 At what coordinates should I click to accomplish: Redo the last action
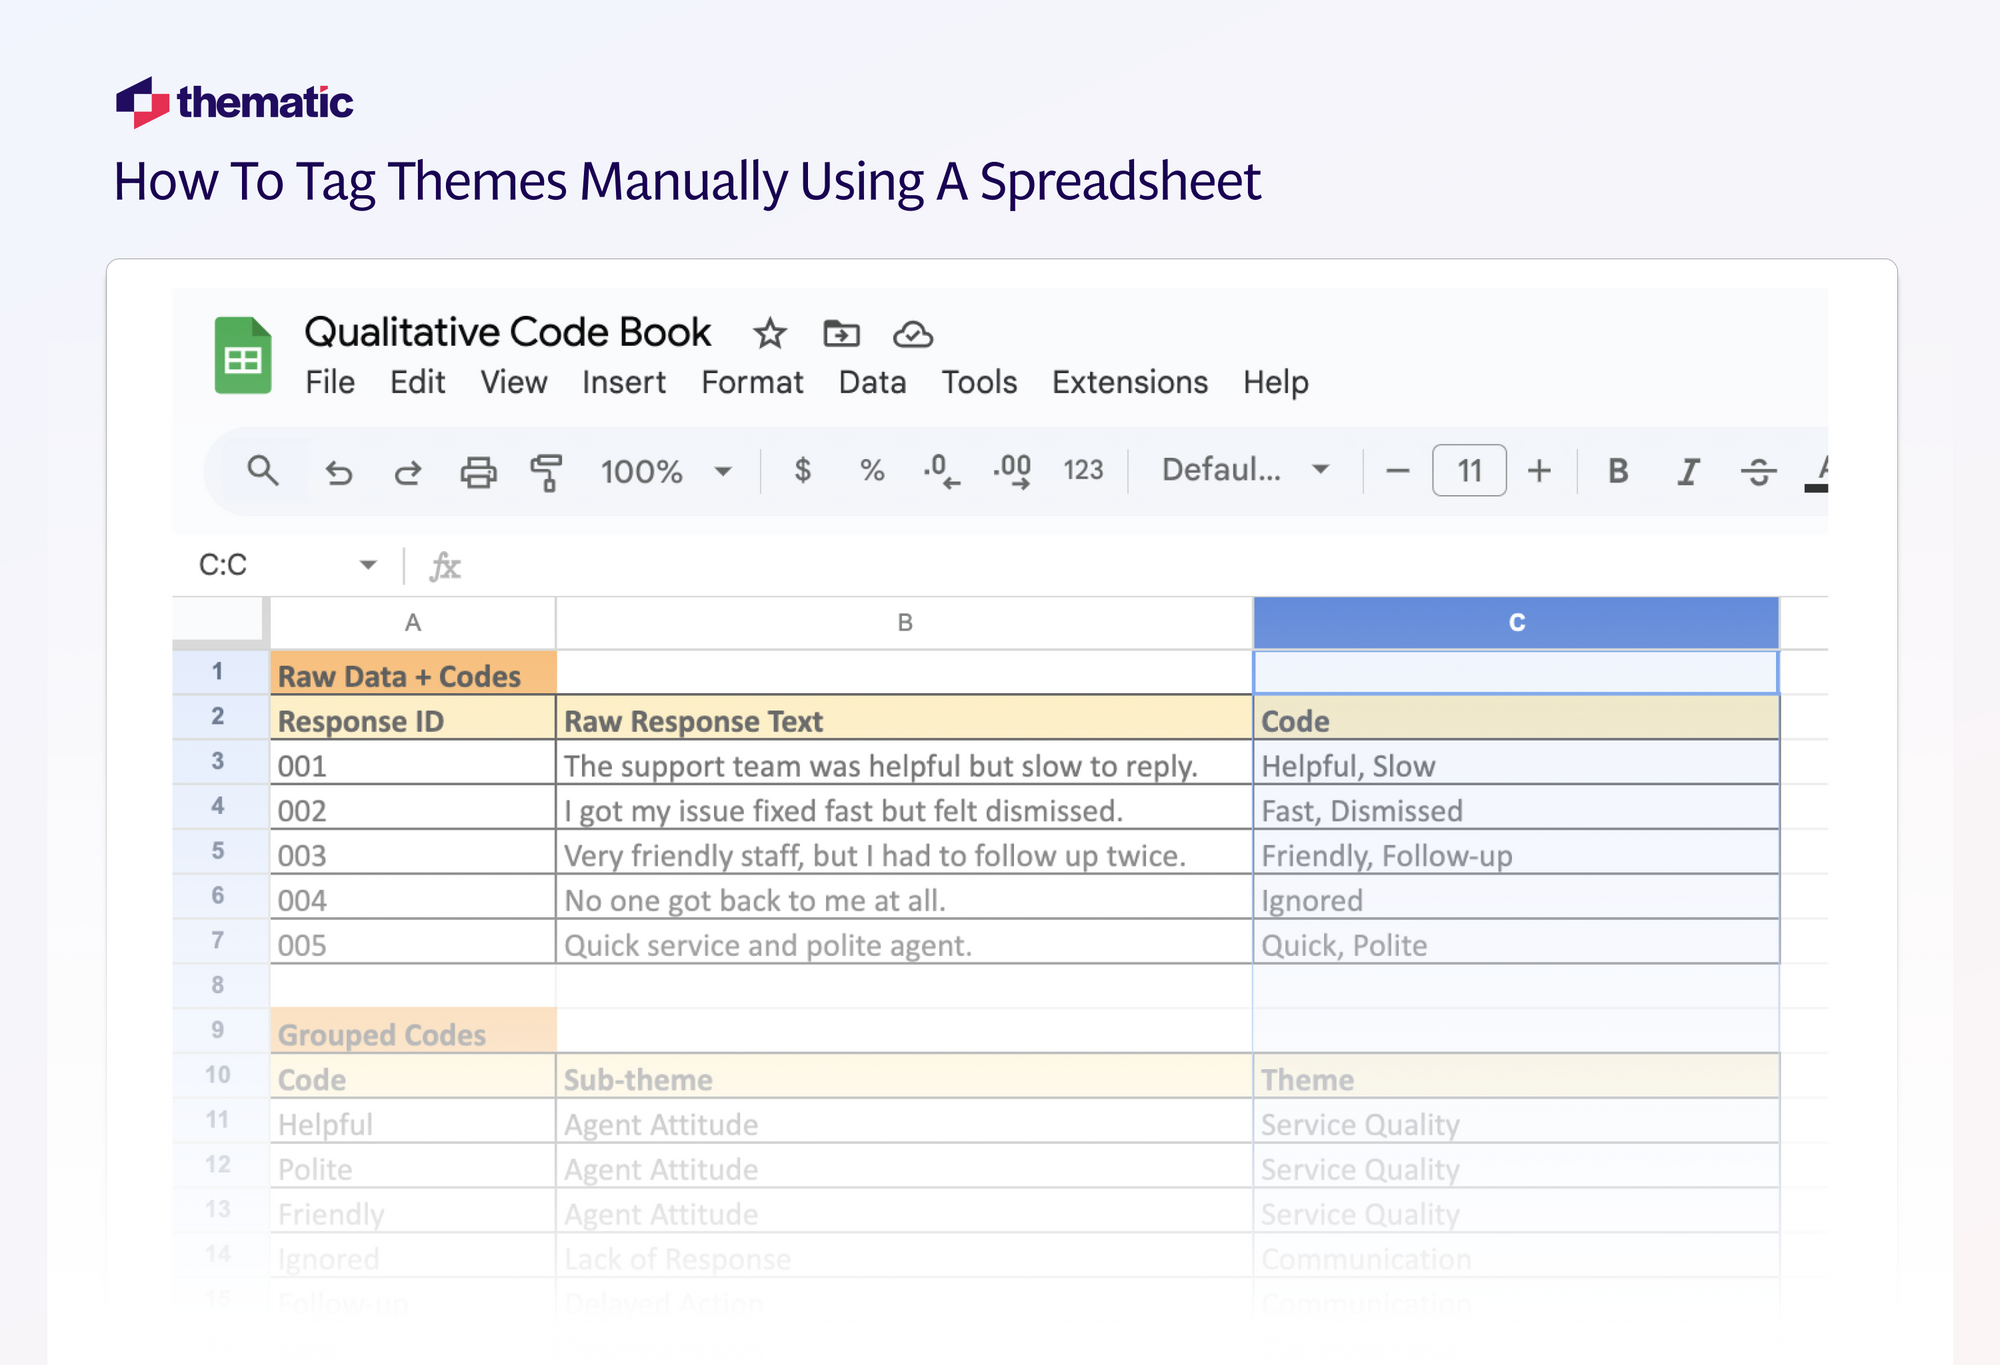pos(407,471)
